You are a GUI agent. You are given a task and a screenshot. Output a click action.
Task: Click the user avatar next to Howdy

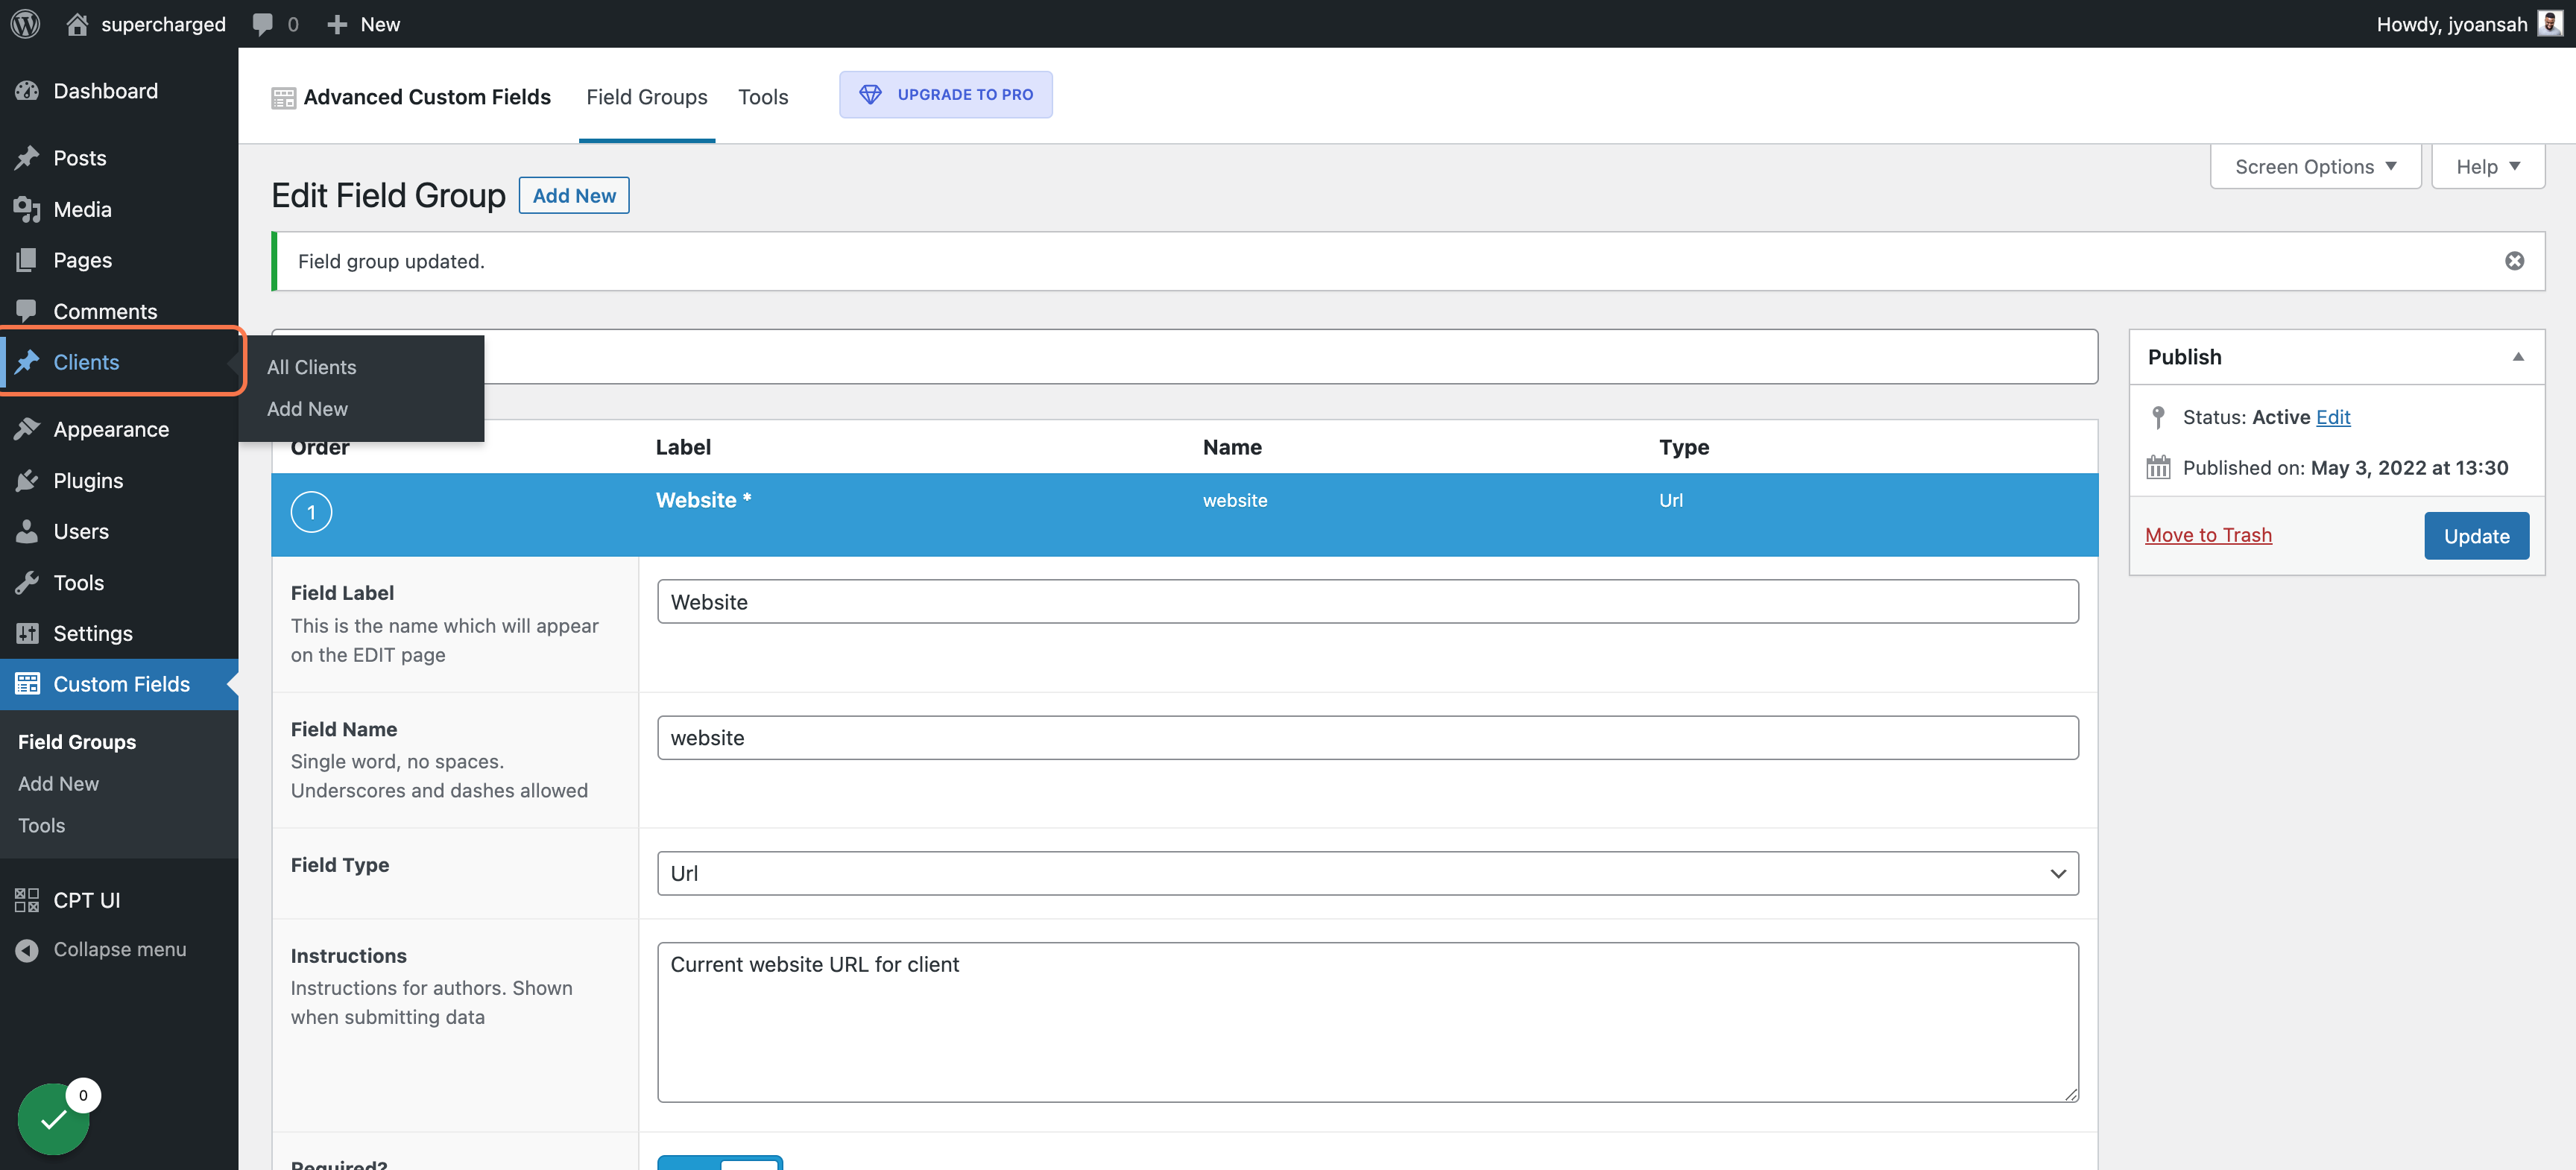click(2550, 24)
